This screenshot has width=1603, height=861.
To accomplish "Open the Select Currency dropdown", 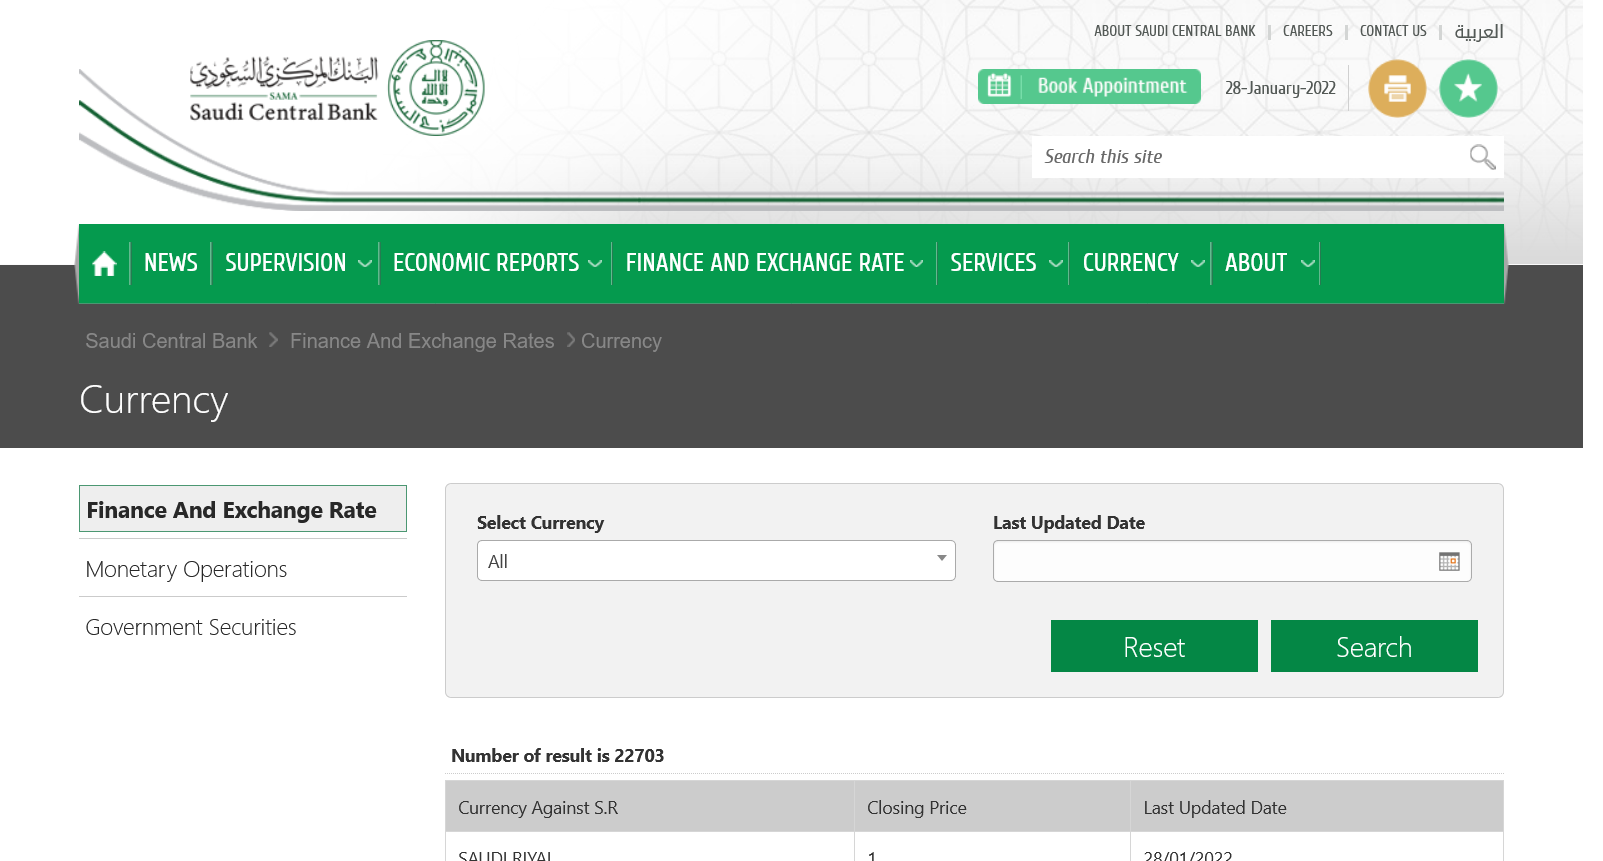I will tap(716, 561).
